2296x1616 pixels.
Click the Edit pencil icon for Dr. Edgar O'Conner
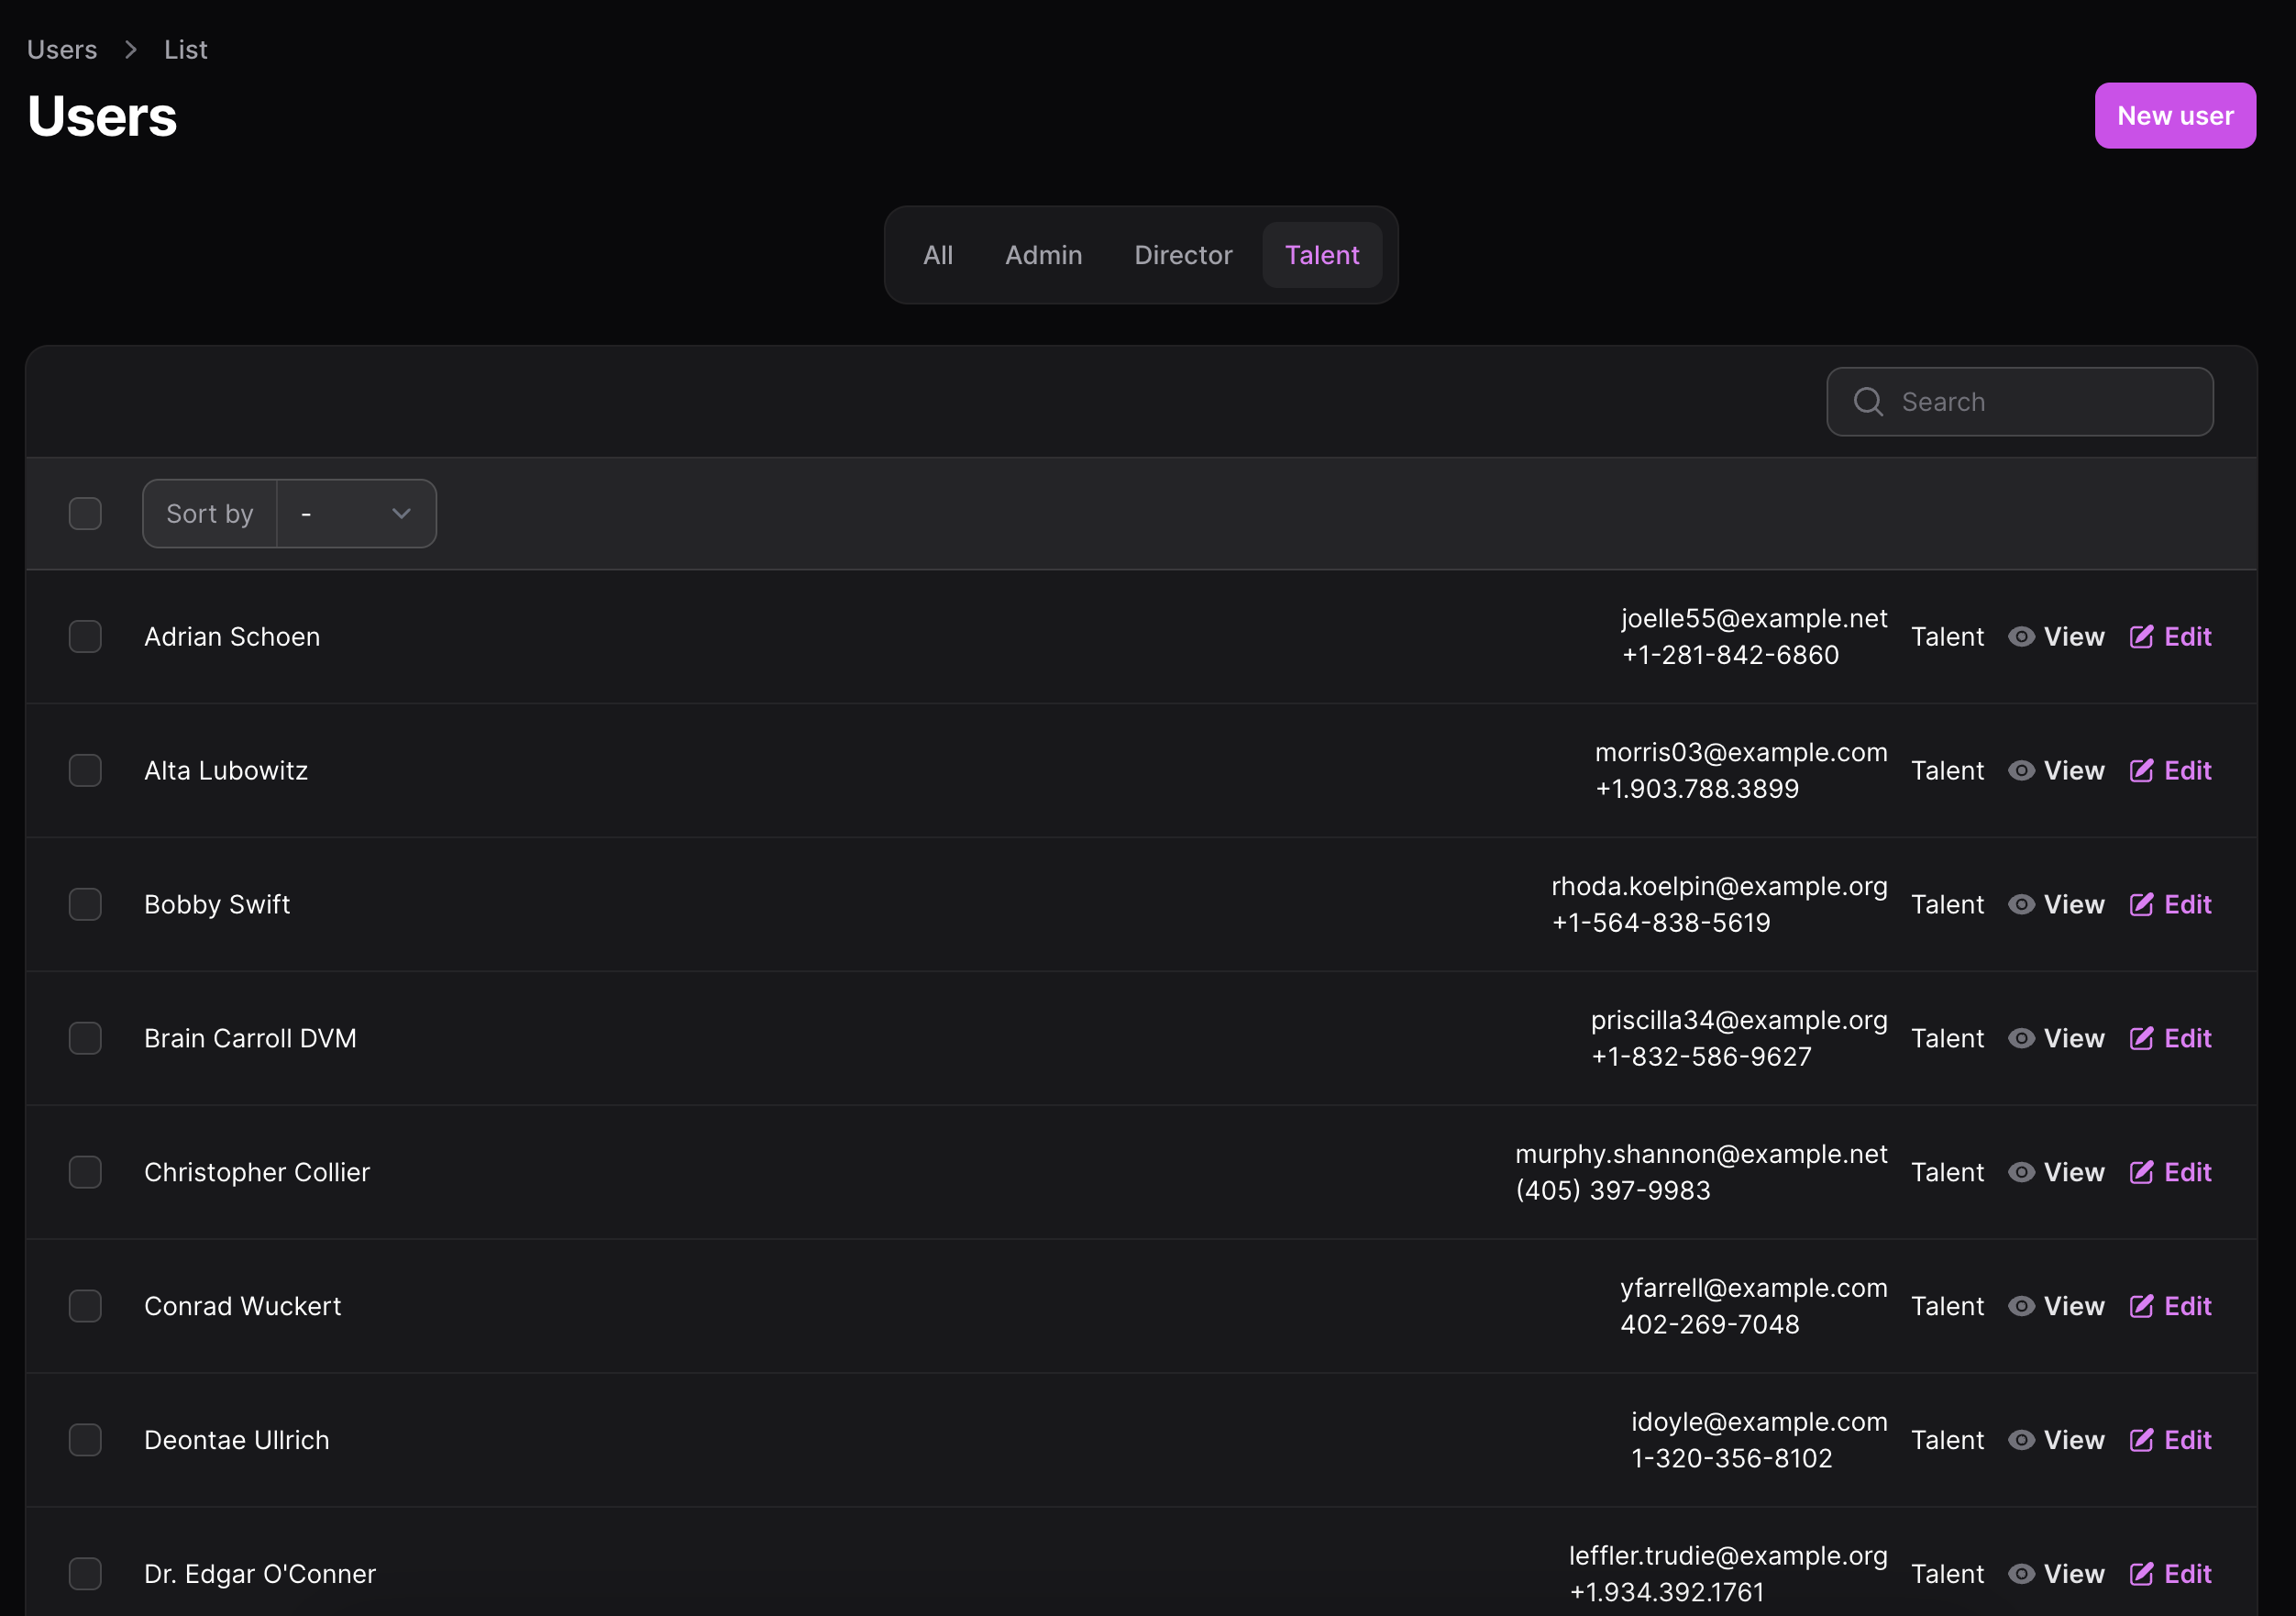tap(2142, 1573)
